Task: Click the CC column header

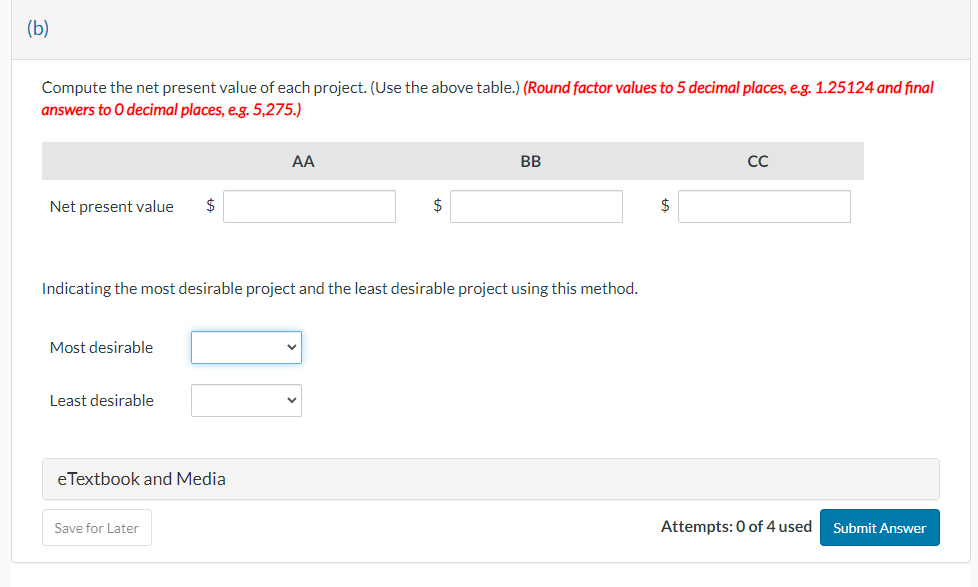Action: point(757,161)
